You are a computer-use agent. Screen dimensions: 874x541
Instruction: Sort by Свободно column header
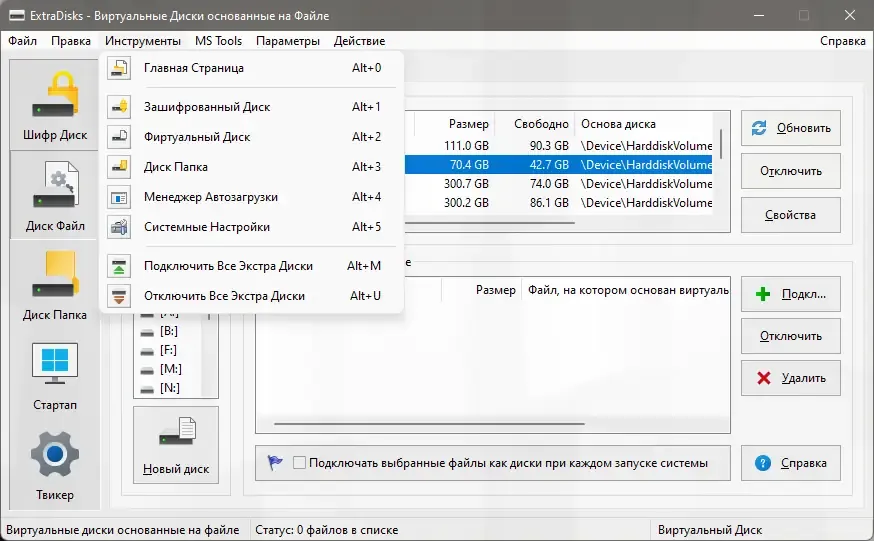[535, 124]
